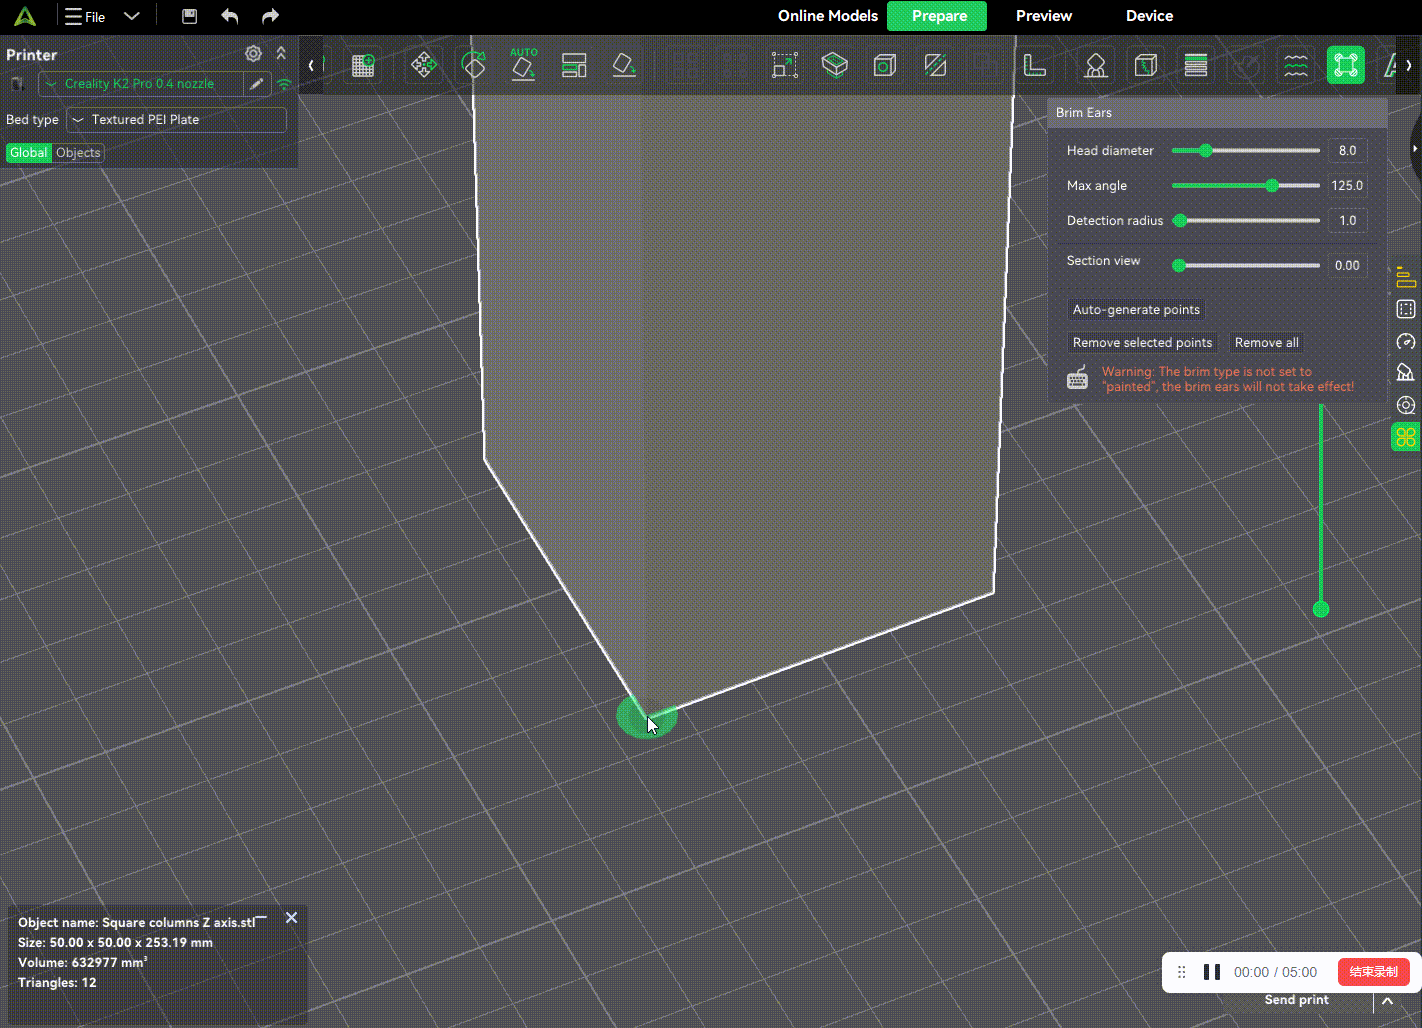Activate the Brim Ears tool icon
The width and height of the screenshot is (1422, 1028).
pyautogui.click(x=1345, y=66)
